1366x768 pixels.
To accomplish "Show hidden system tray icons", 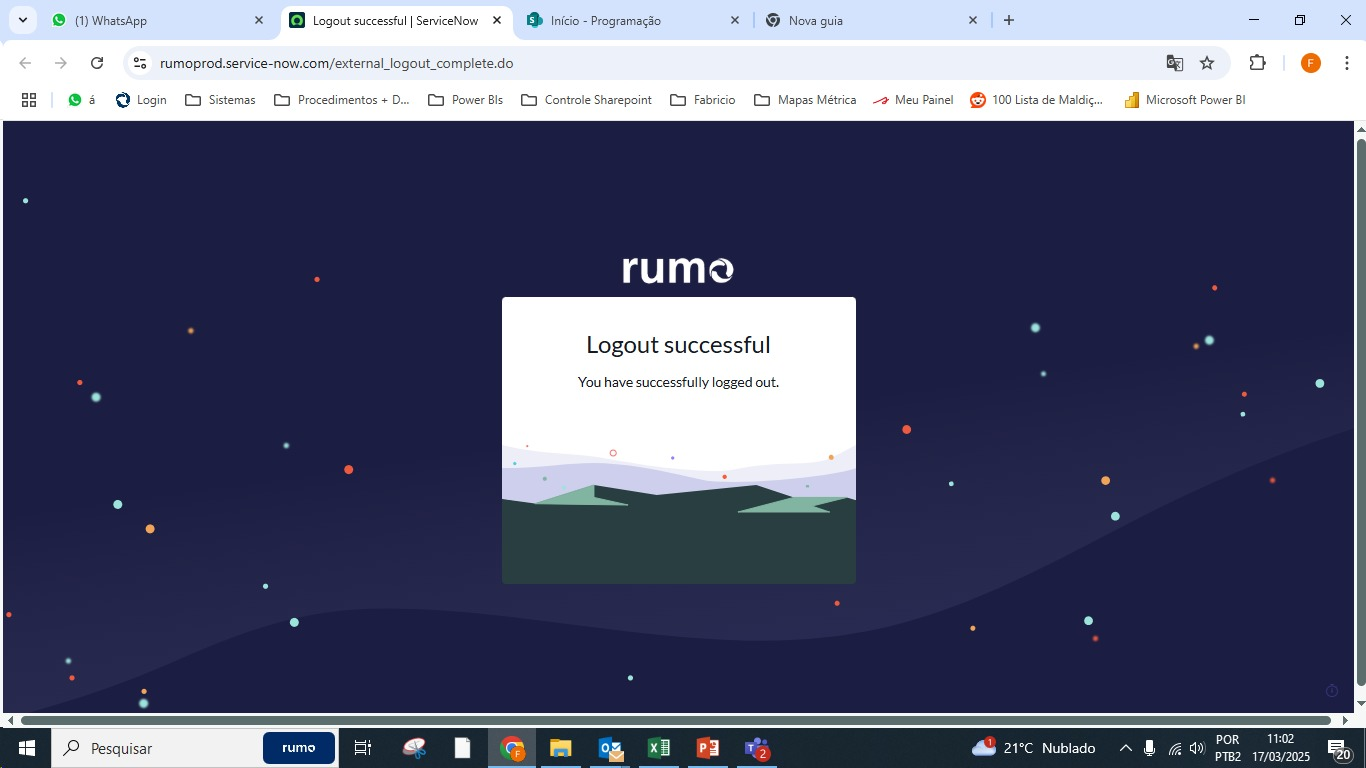I will point(1125,748).
